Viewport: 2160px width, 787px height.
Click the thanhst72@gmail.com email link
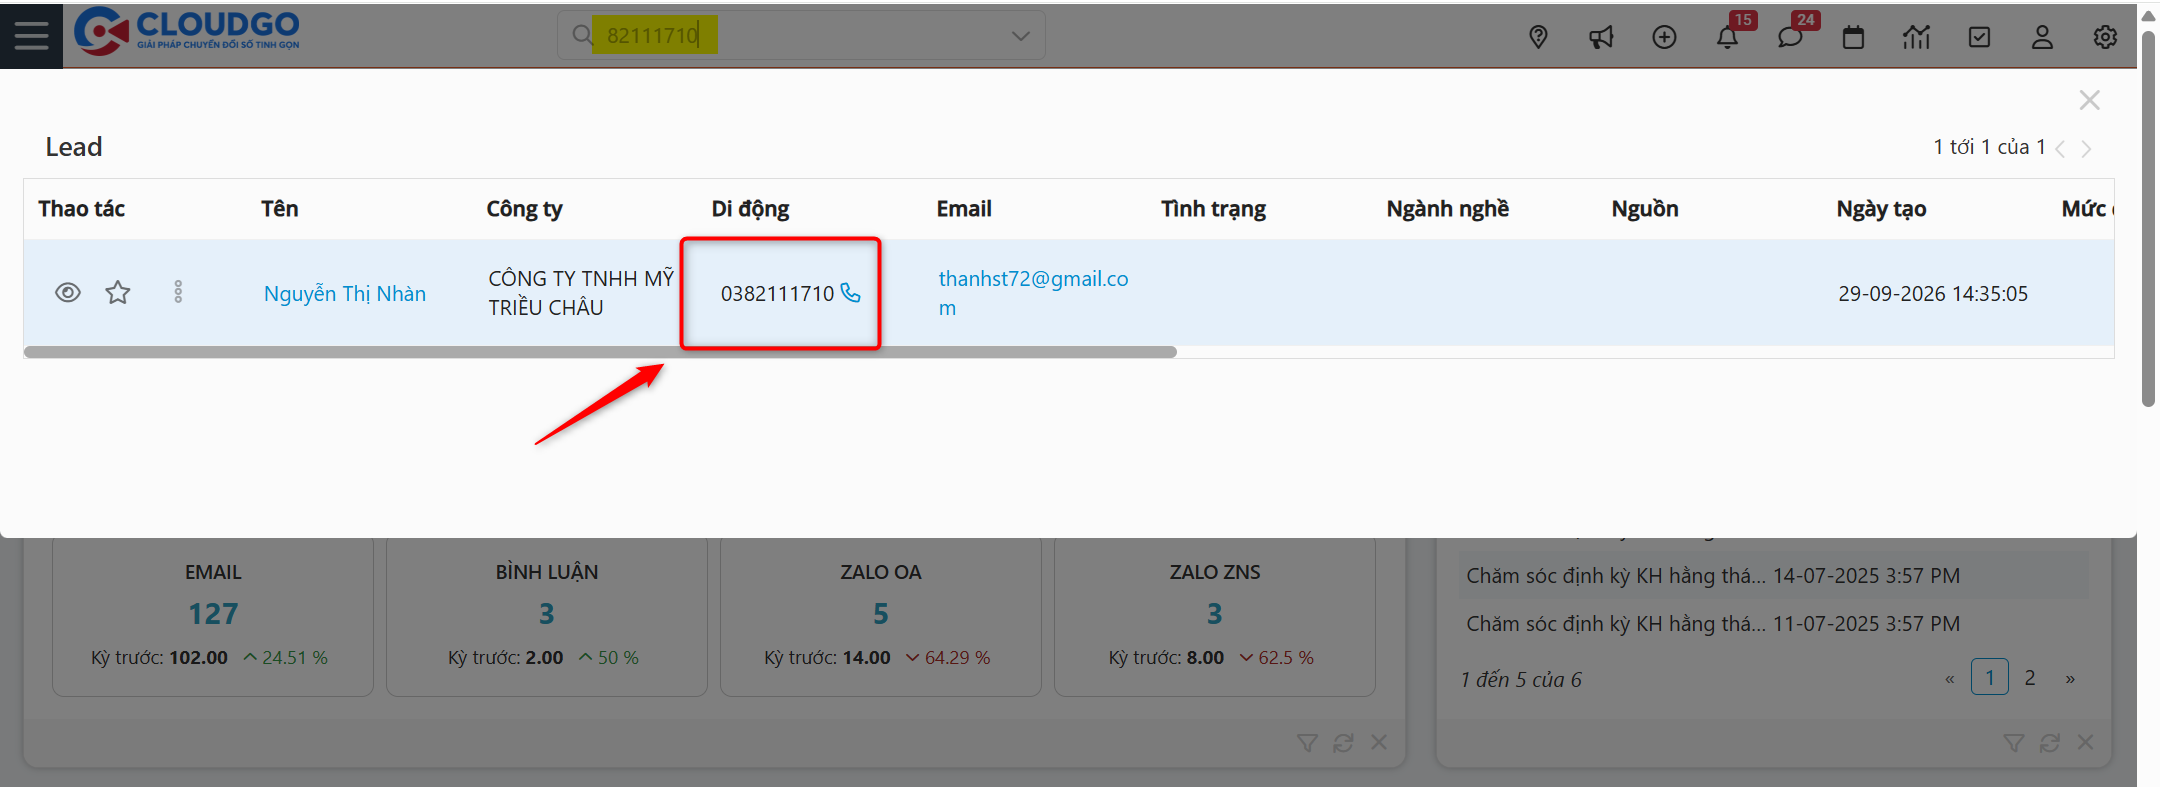1032,279
